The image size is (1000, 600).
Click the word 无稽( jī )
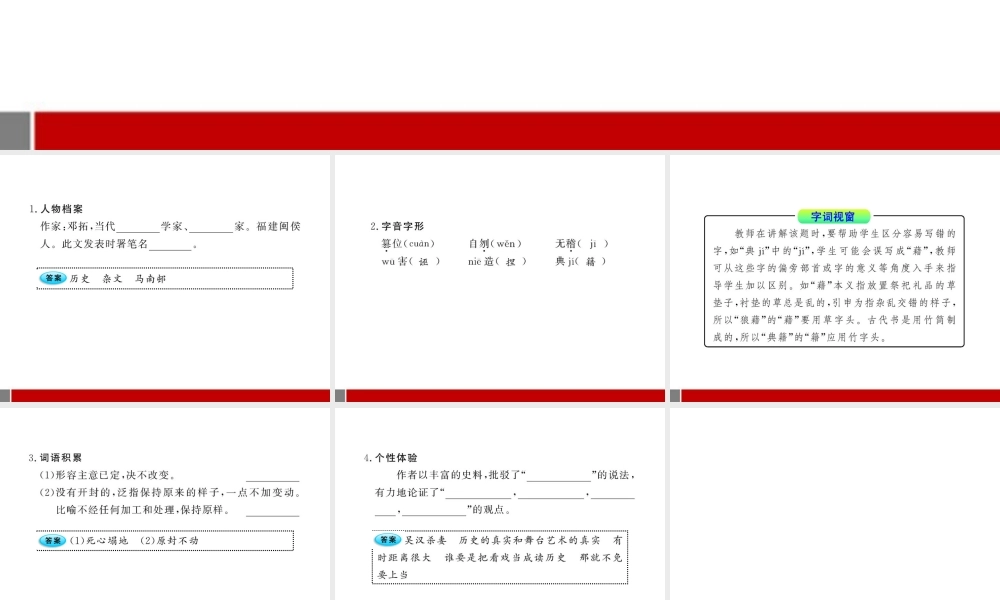pyautogui.click(x=582, y=244)
